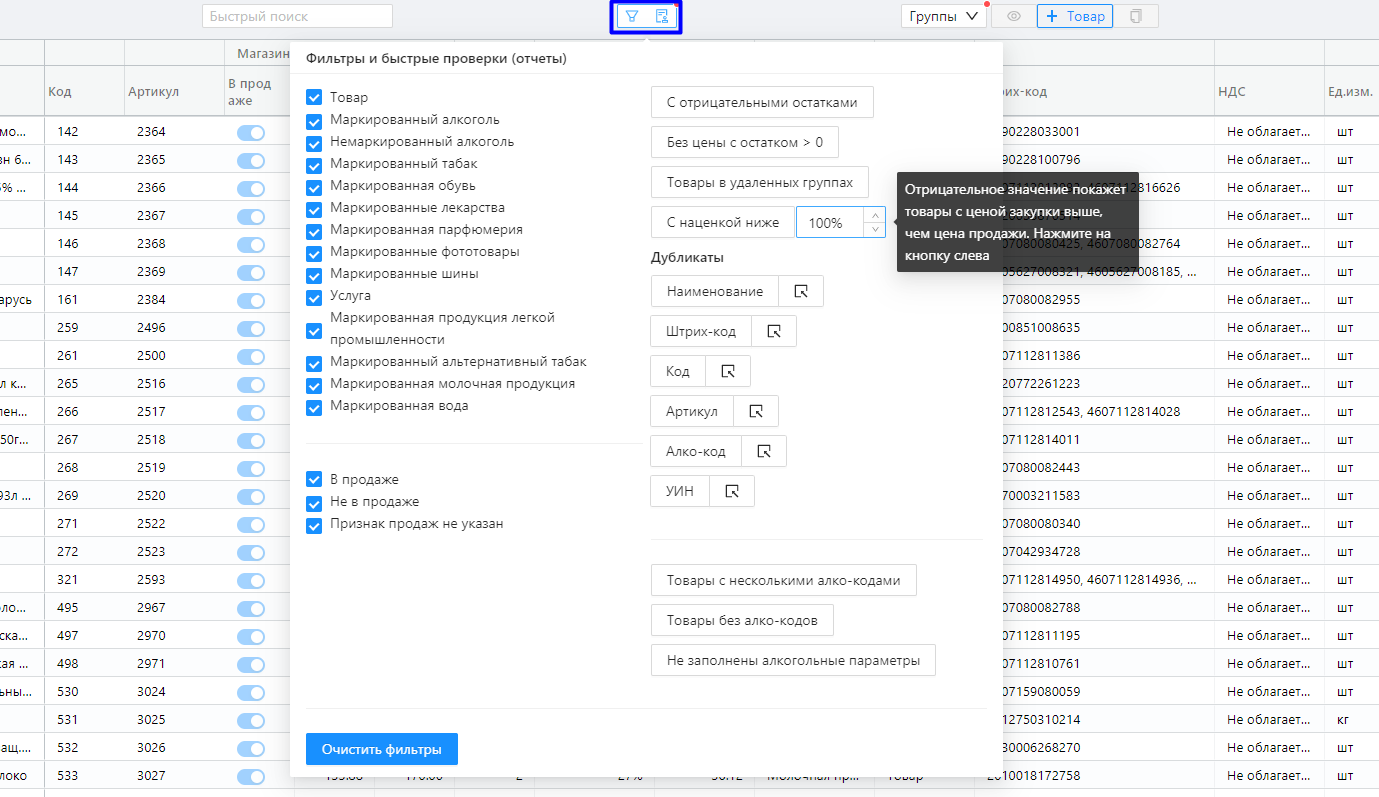Open duplicates selector icon next to Наименование

pos(801,291)
